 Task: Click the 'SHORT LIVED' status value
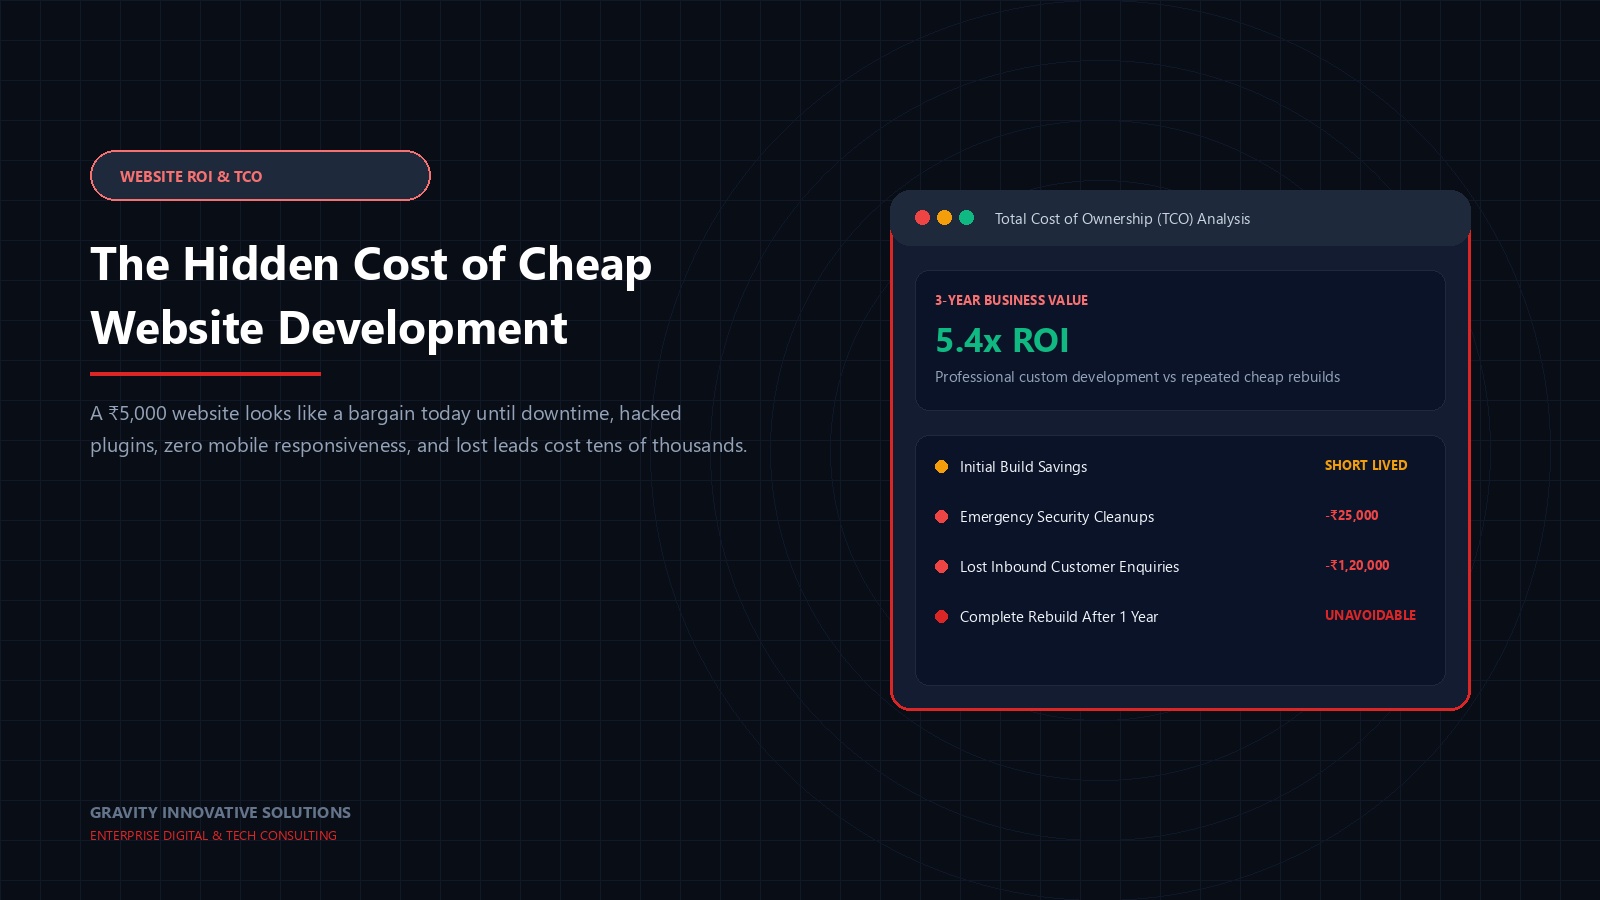tap(1366, 465)
